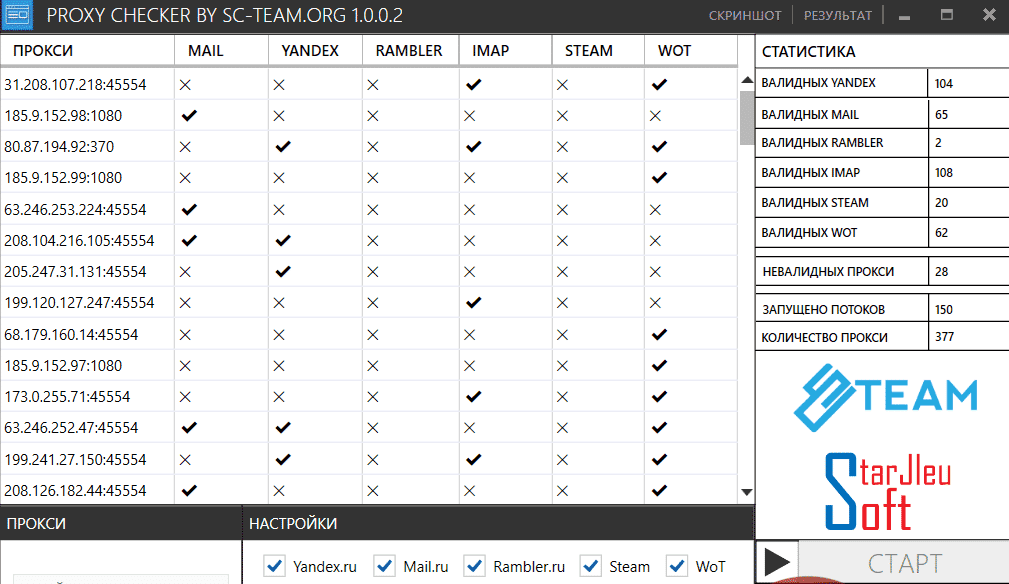Toggle the Mail.ru checkbox
1009x584 pixels.
pos(385,566)
